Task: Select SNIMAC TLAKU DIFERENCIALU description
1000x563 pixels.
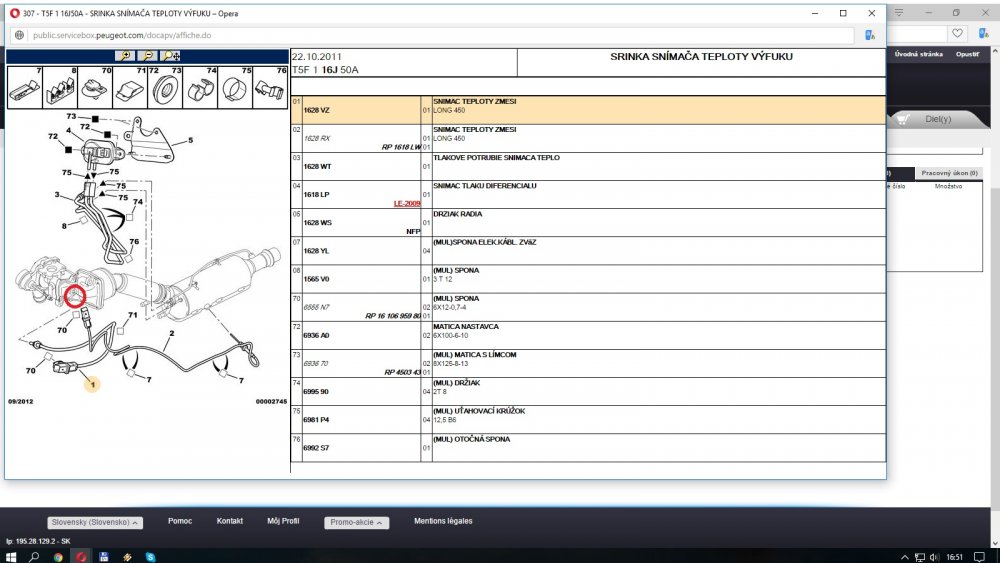Action: click(x=485, y=186)
